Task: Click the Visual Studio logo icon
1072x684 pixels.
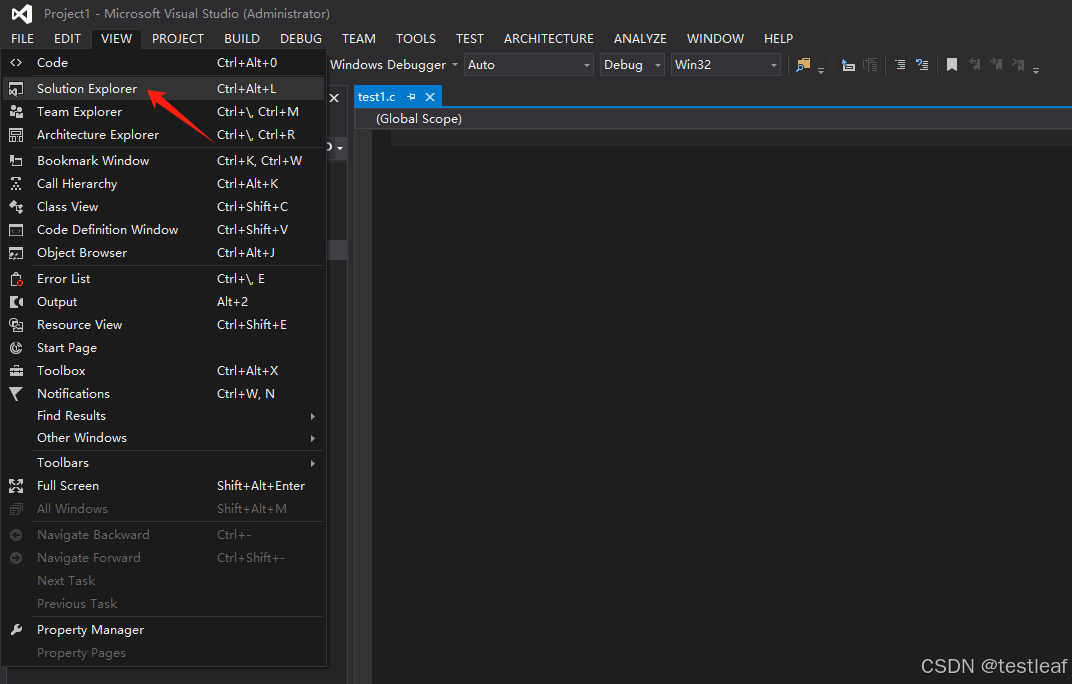Action: (22, 13)
